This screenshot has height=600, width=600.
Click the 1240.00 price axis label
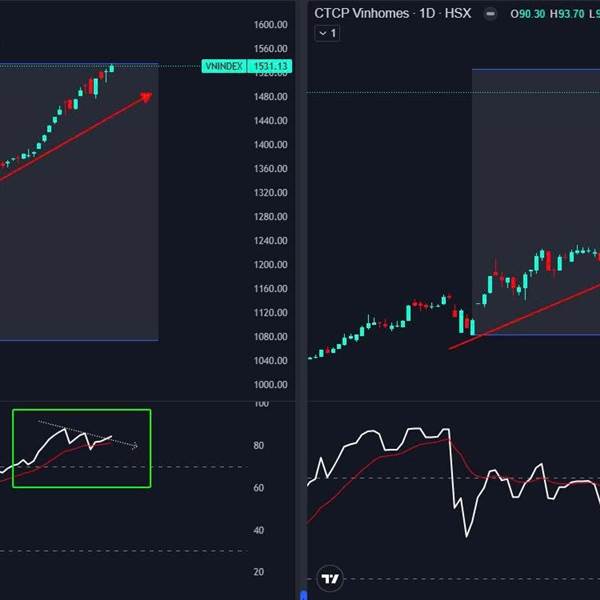point(271,241)
